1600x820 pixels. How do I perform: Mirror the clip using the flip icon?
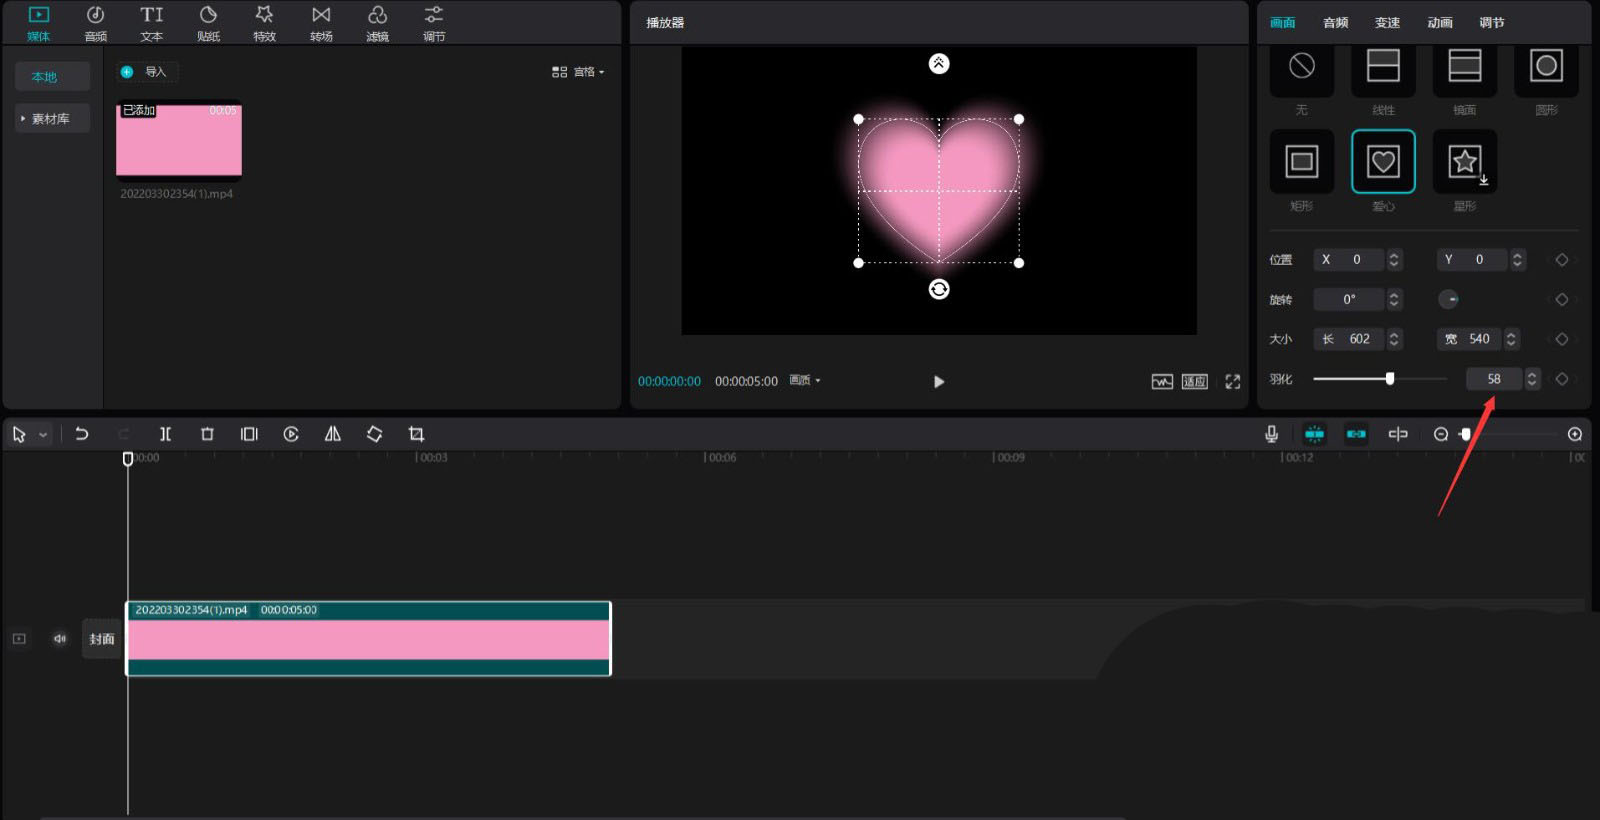pos(333,434)
